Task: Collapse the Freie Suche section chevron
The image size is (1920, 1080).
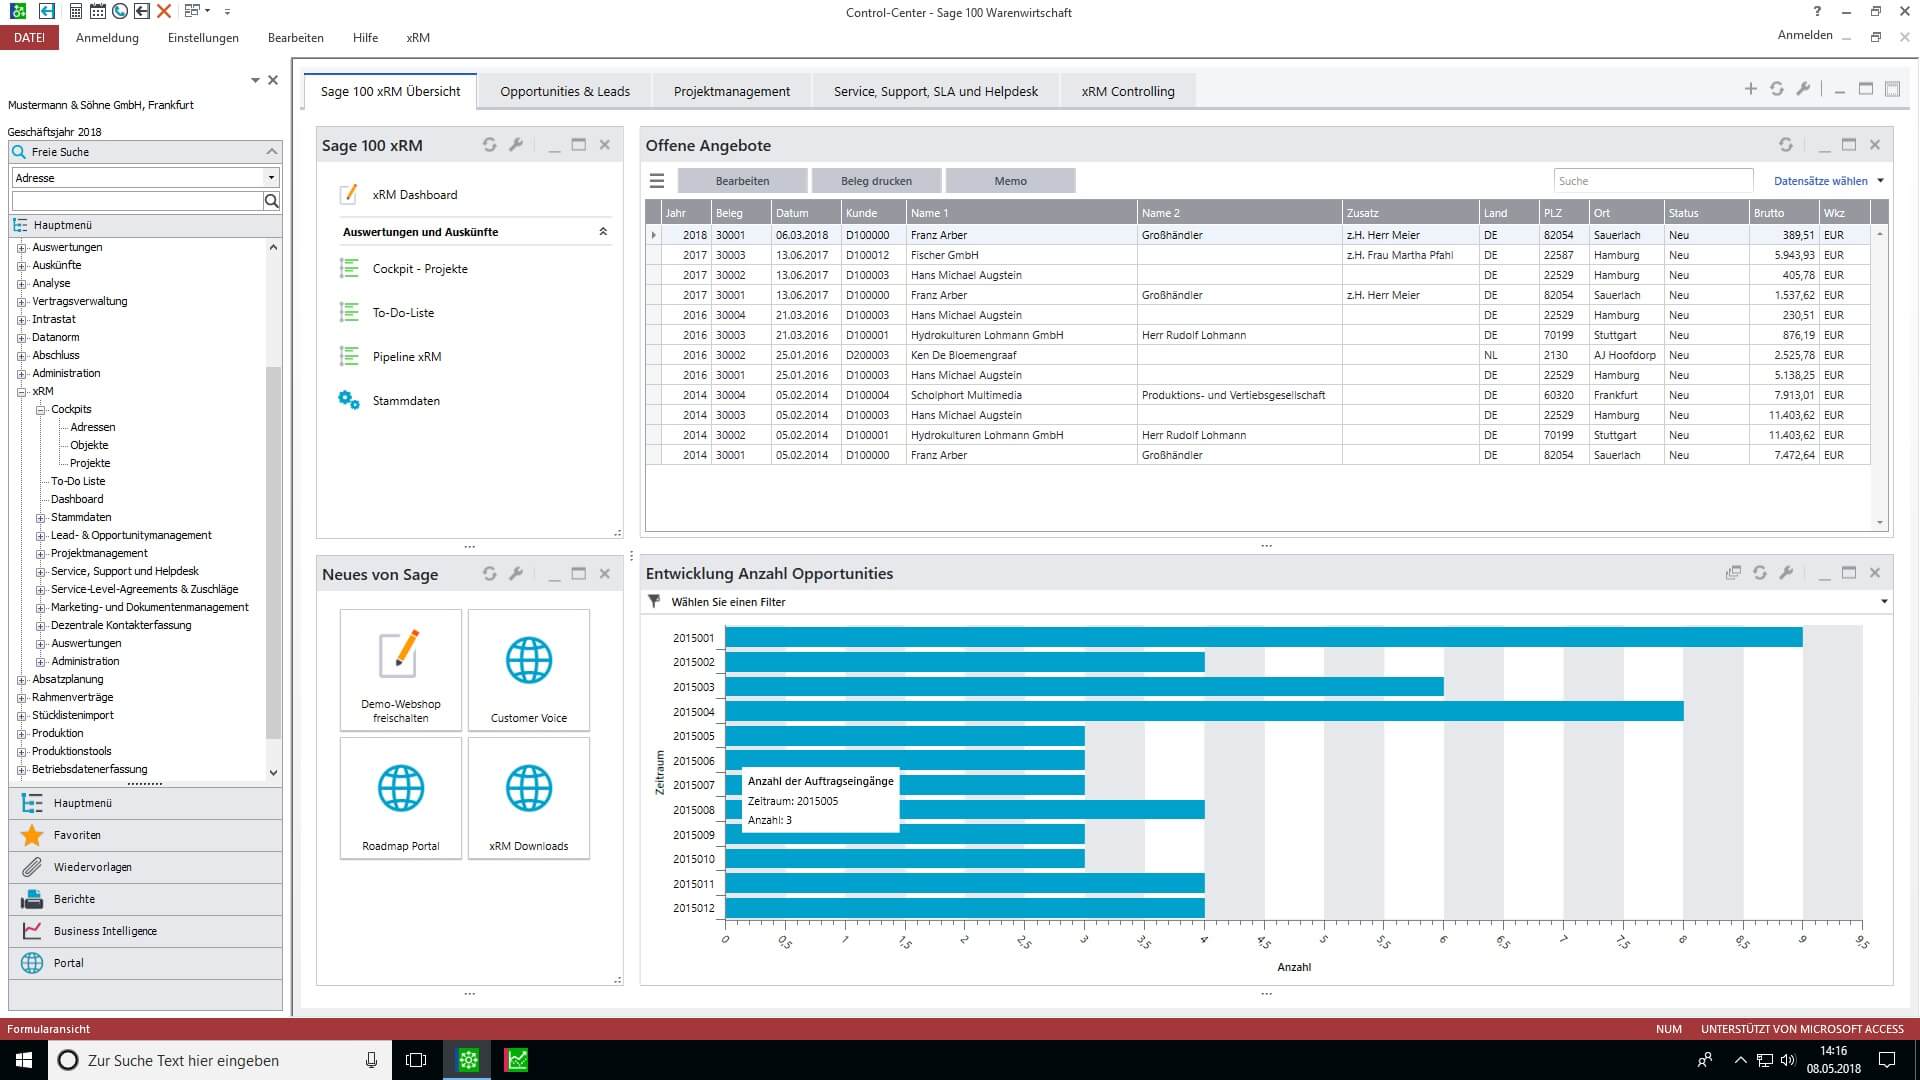Action: [271, 152]
